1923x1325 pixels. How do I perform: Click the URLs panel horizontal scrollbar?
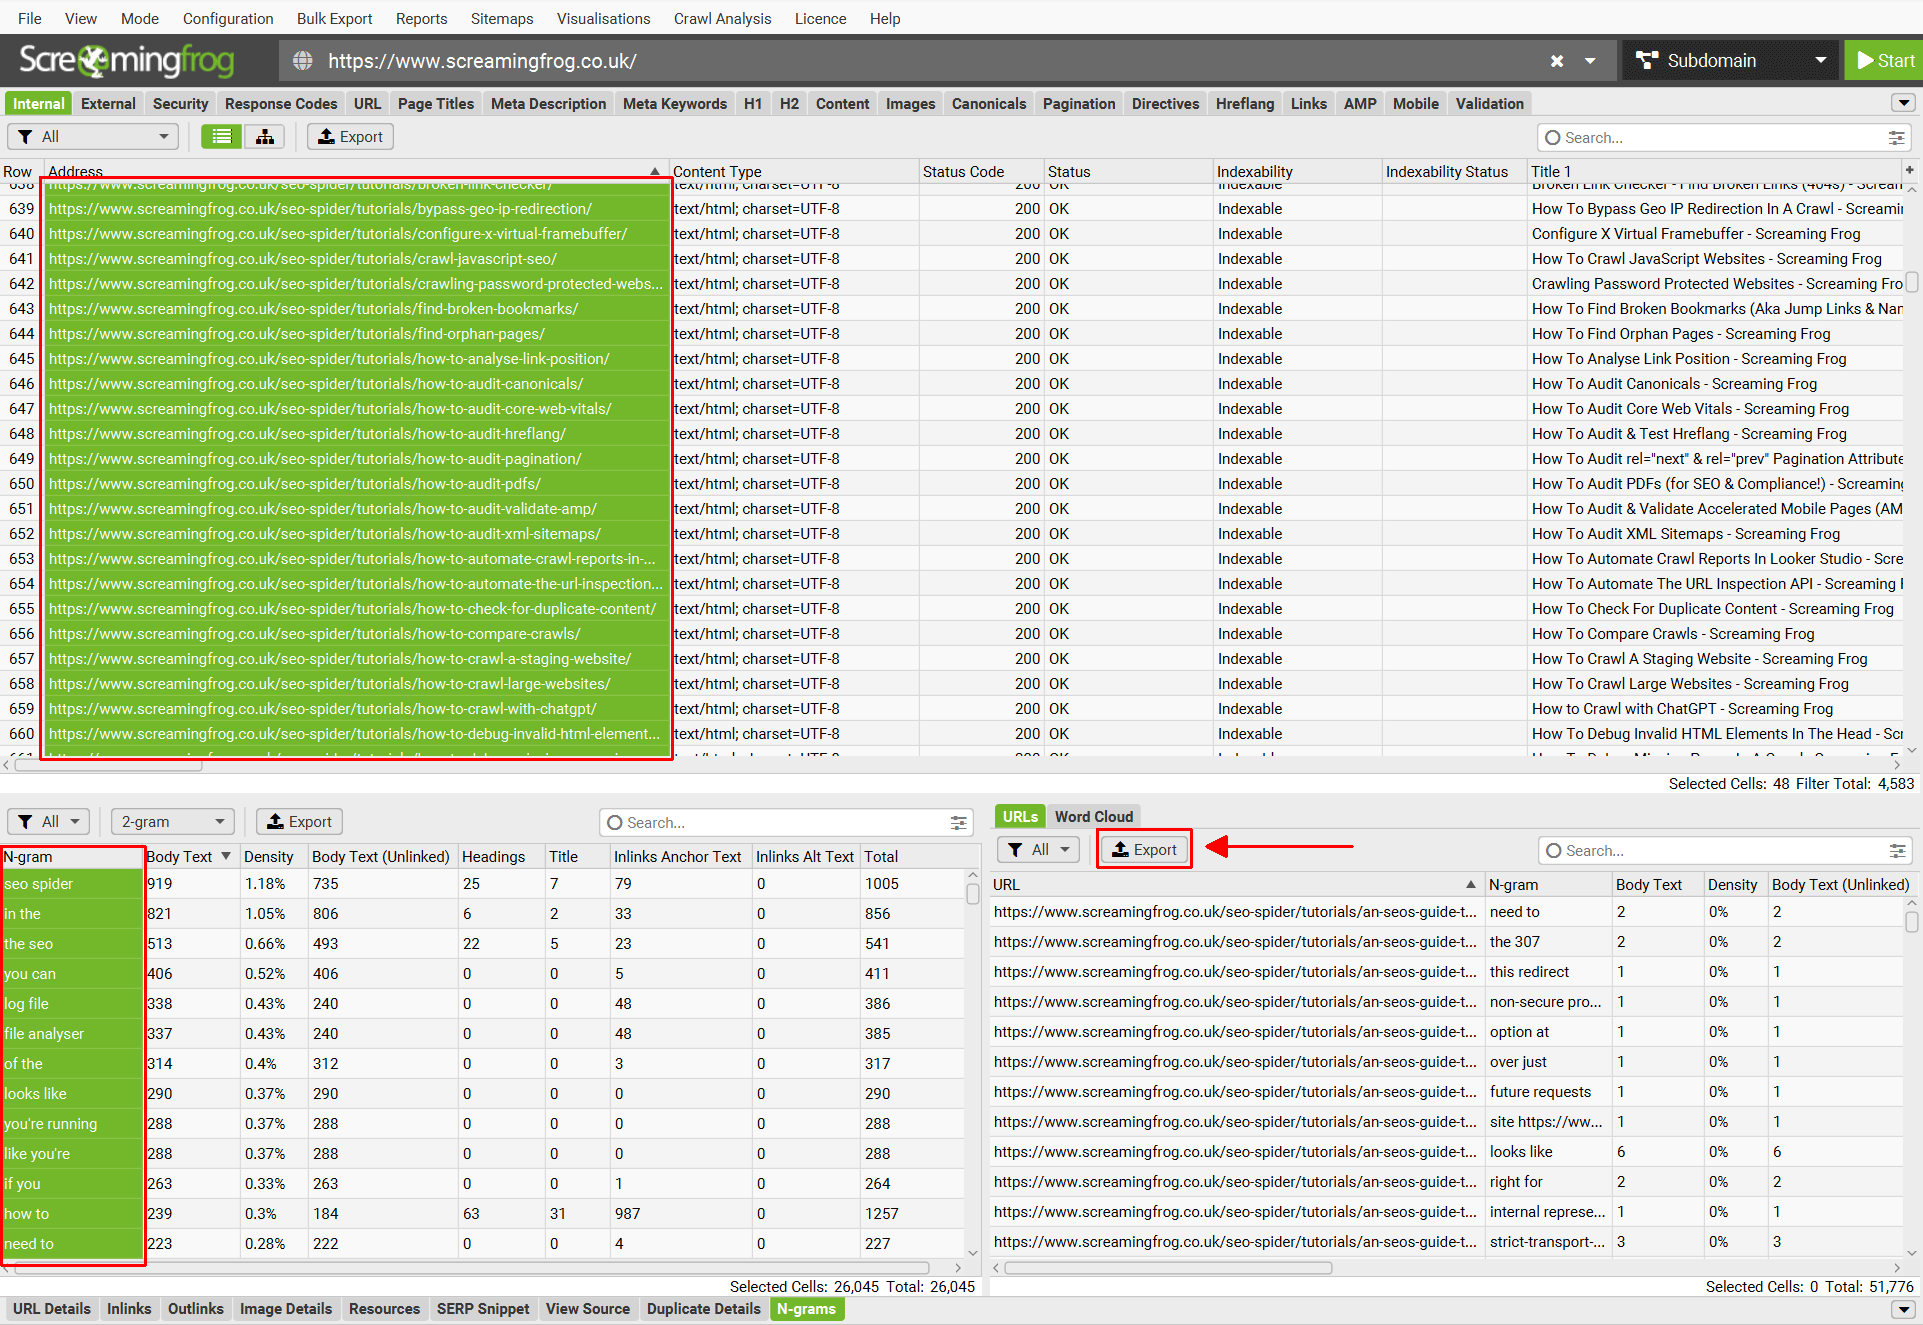click(x=1168, y=1268)
